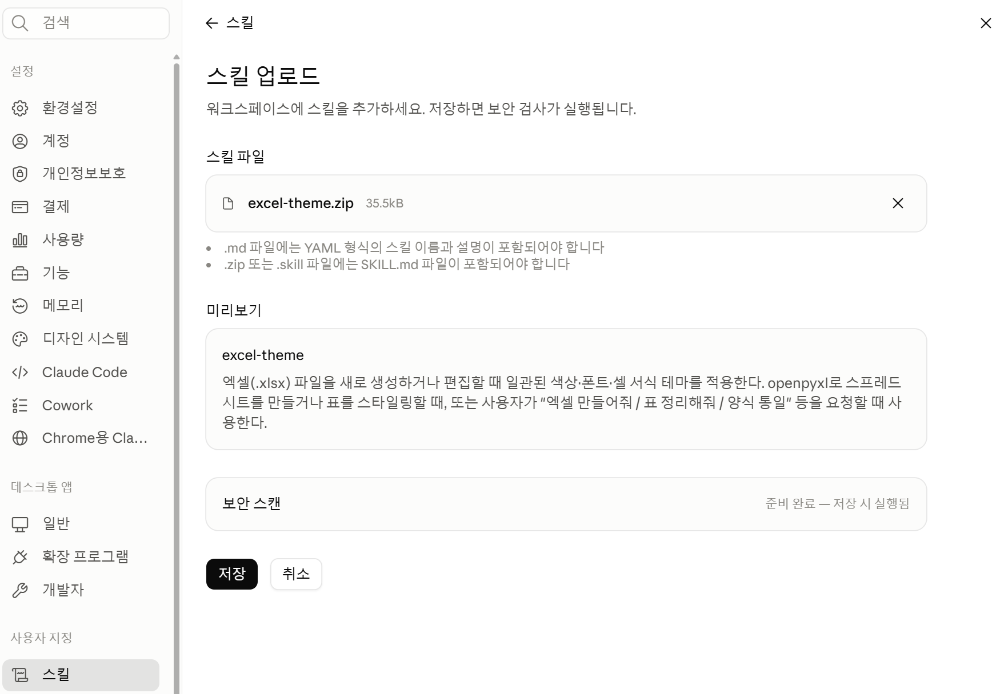Screen dimensions: 1006x694
Task: Click the sidebar vertical scrollbar
Action: pyautogui.click(x=176, y=375)
